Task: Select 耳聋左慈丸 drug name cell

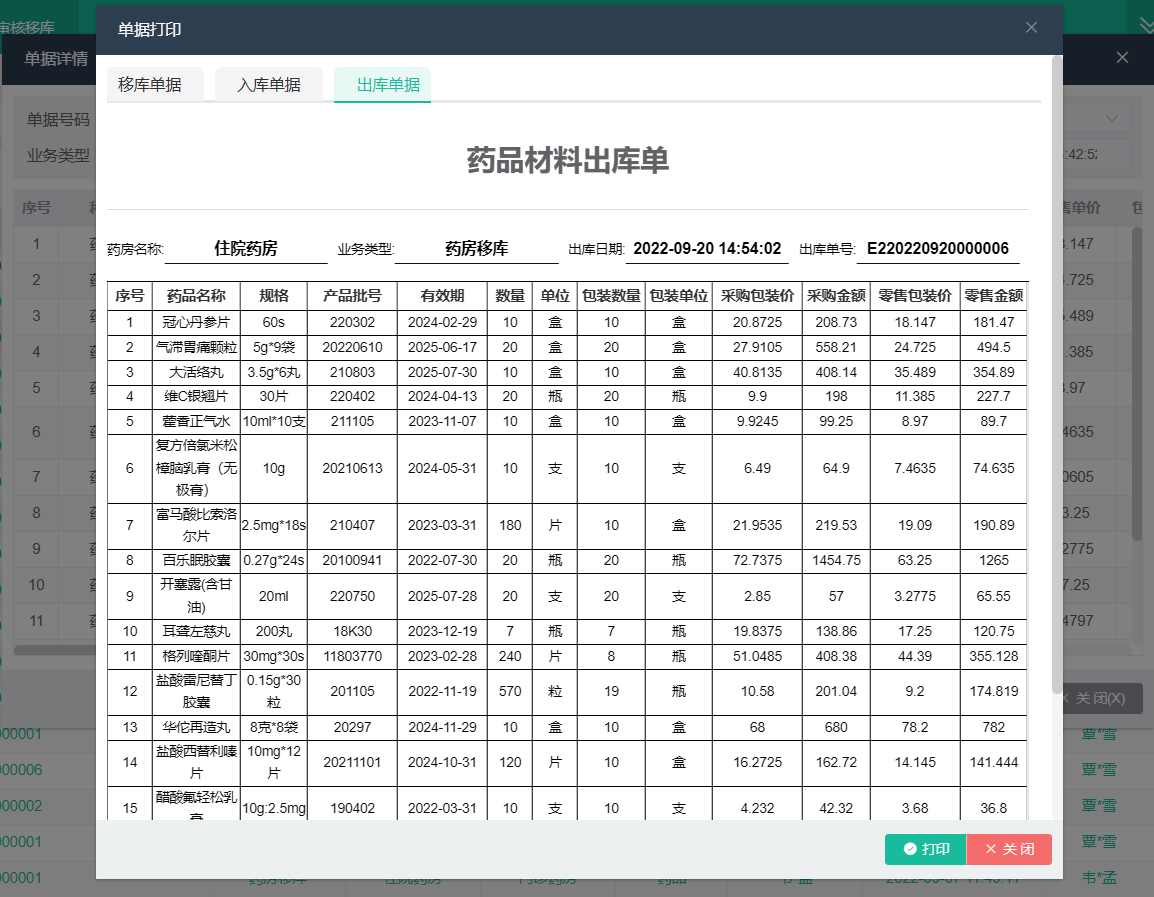Action: tap(196, 631)
